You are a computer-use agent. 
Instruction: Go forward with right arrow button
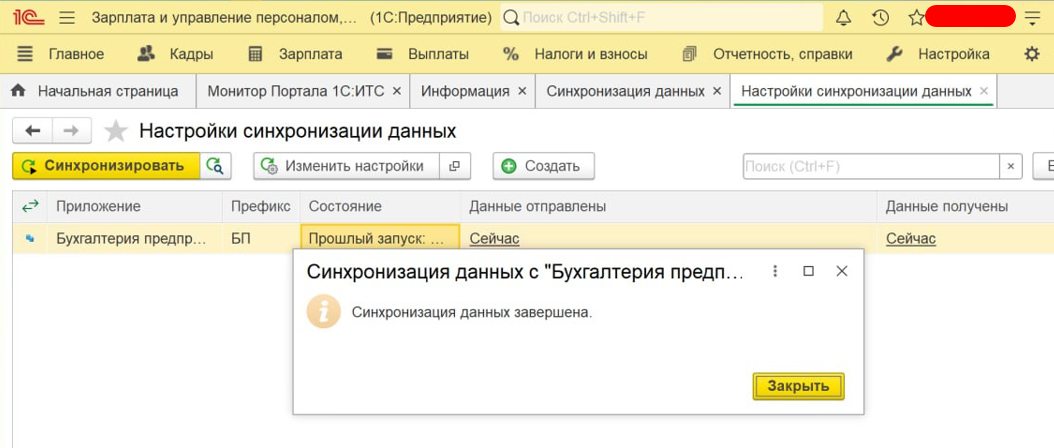point(71,131)
